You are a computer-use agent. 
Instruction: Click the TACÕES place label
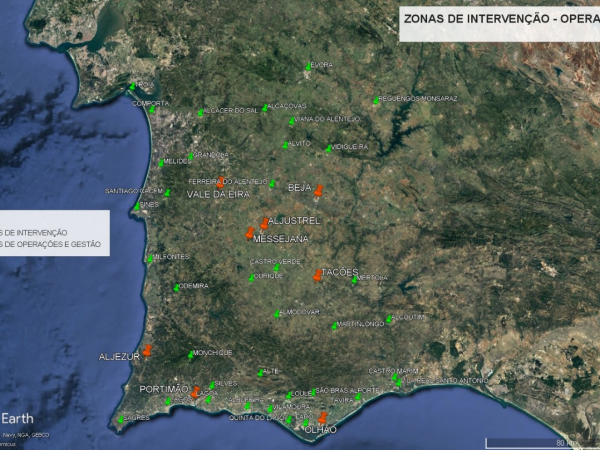pos(340,272)
